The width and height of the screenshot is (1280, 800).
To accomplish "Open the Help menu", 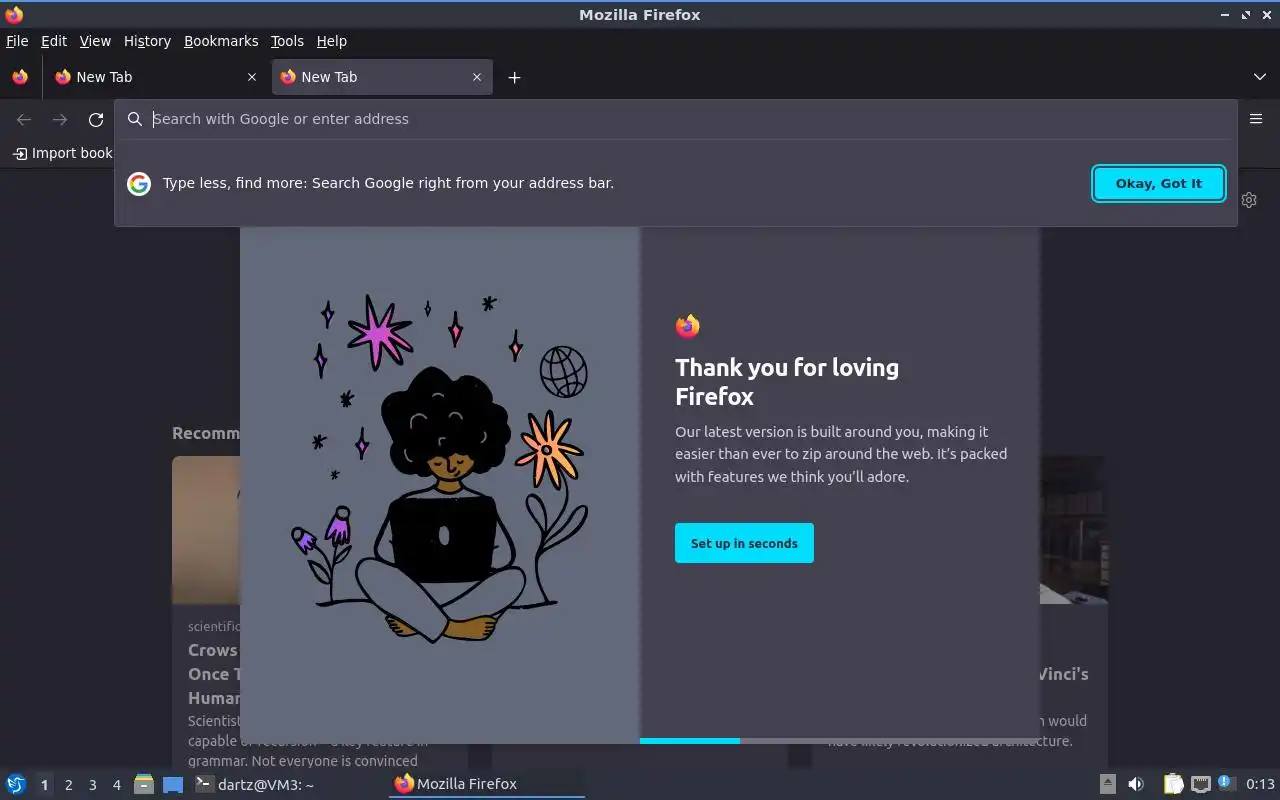I will [332, 41].
